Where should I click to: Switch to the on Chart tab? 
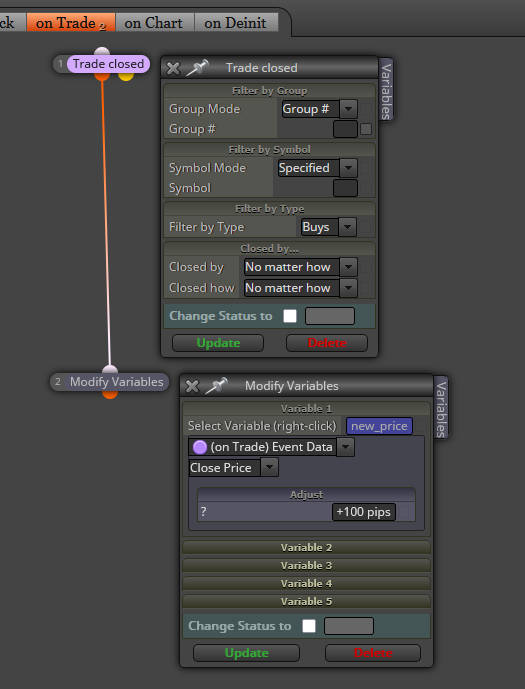tap(153, 22)
